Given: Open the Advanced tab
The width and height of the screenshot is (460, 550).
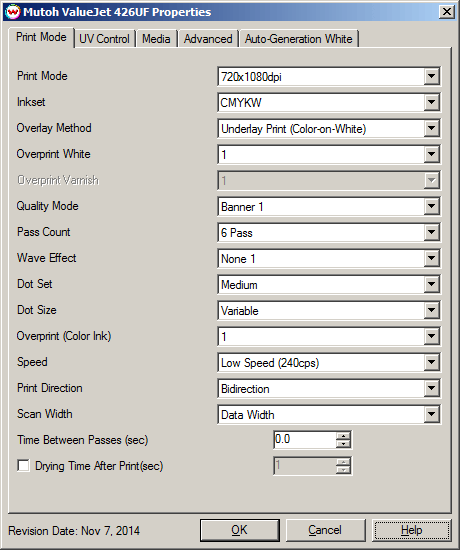Looking at the screenshot, I should (x=208, y=39).
